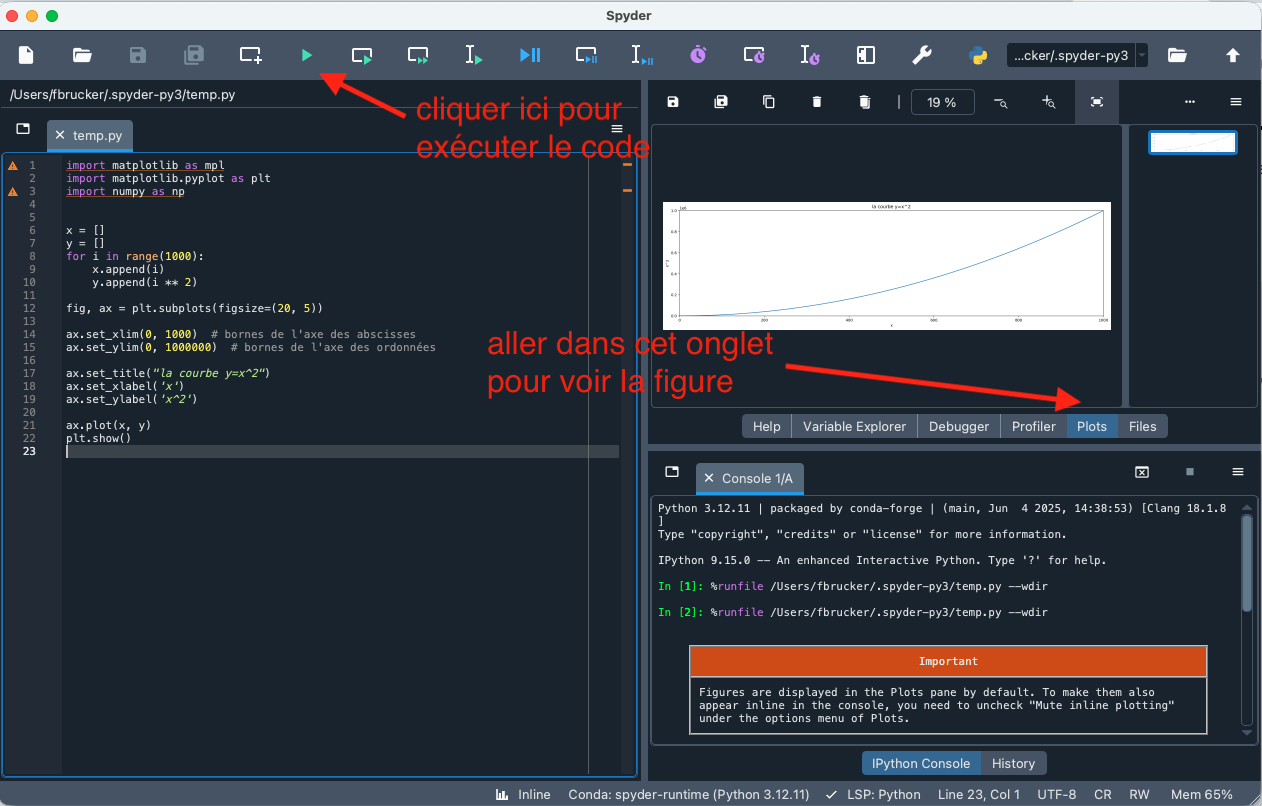Debug the current cell
1262x806 pixels.
pos(586,55)
